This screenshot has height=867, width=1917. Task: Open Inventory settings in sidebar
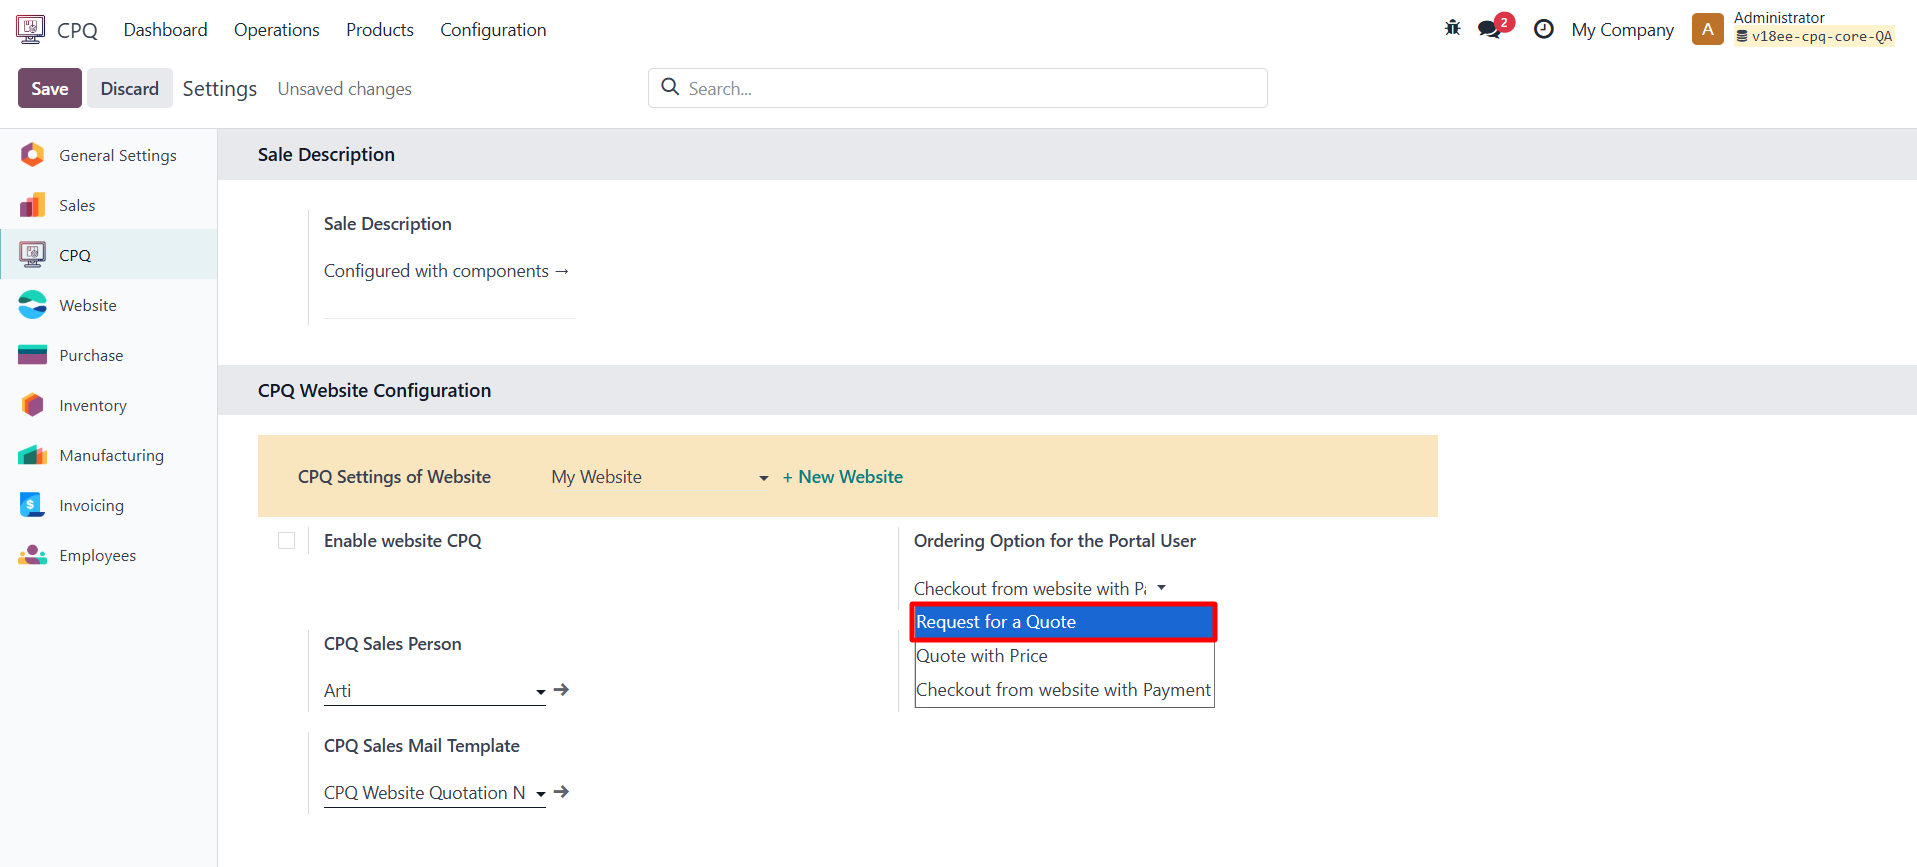[92, 405]
